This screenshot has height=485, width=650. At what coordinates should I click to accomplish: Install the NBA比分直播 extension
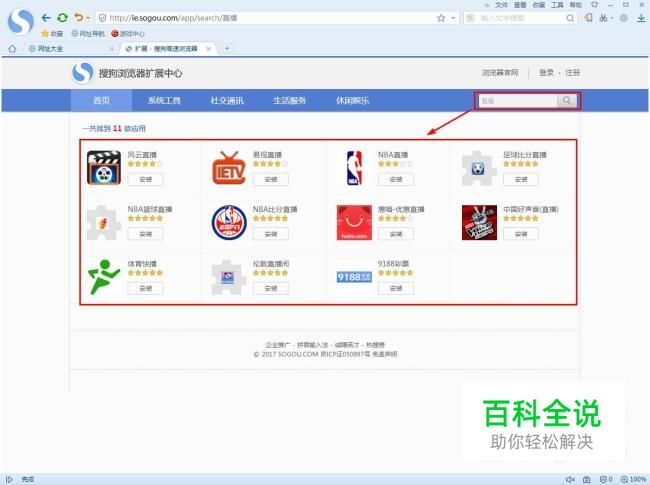pyautogui.click(x=271, y=234)
